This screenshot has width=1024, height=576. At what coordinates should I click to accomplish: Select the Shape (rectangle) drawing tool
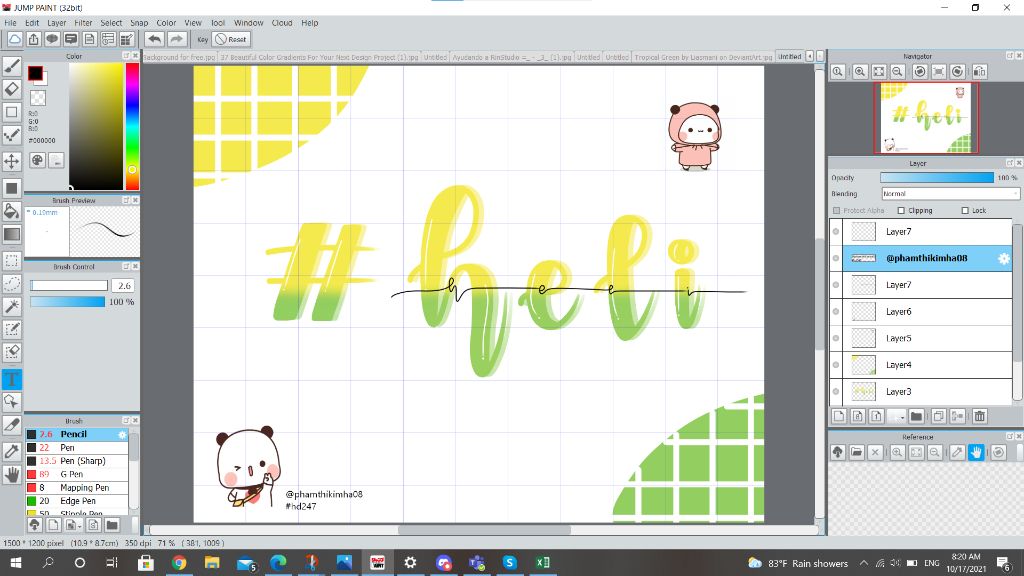click(x=12, y=112)
